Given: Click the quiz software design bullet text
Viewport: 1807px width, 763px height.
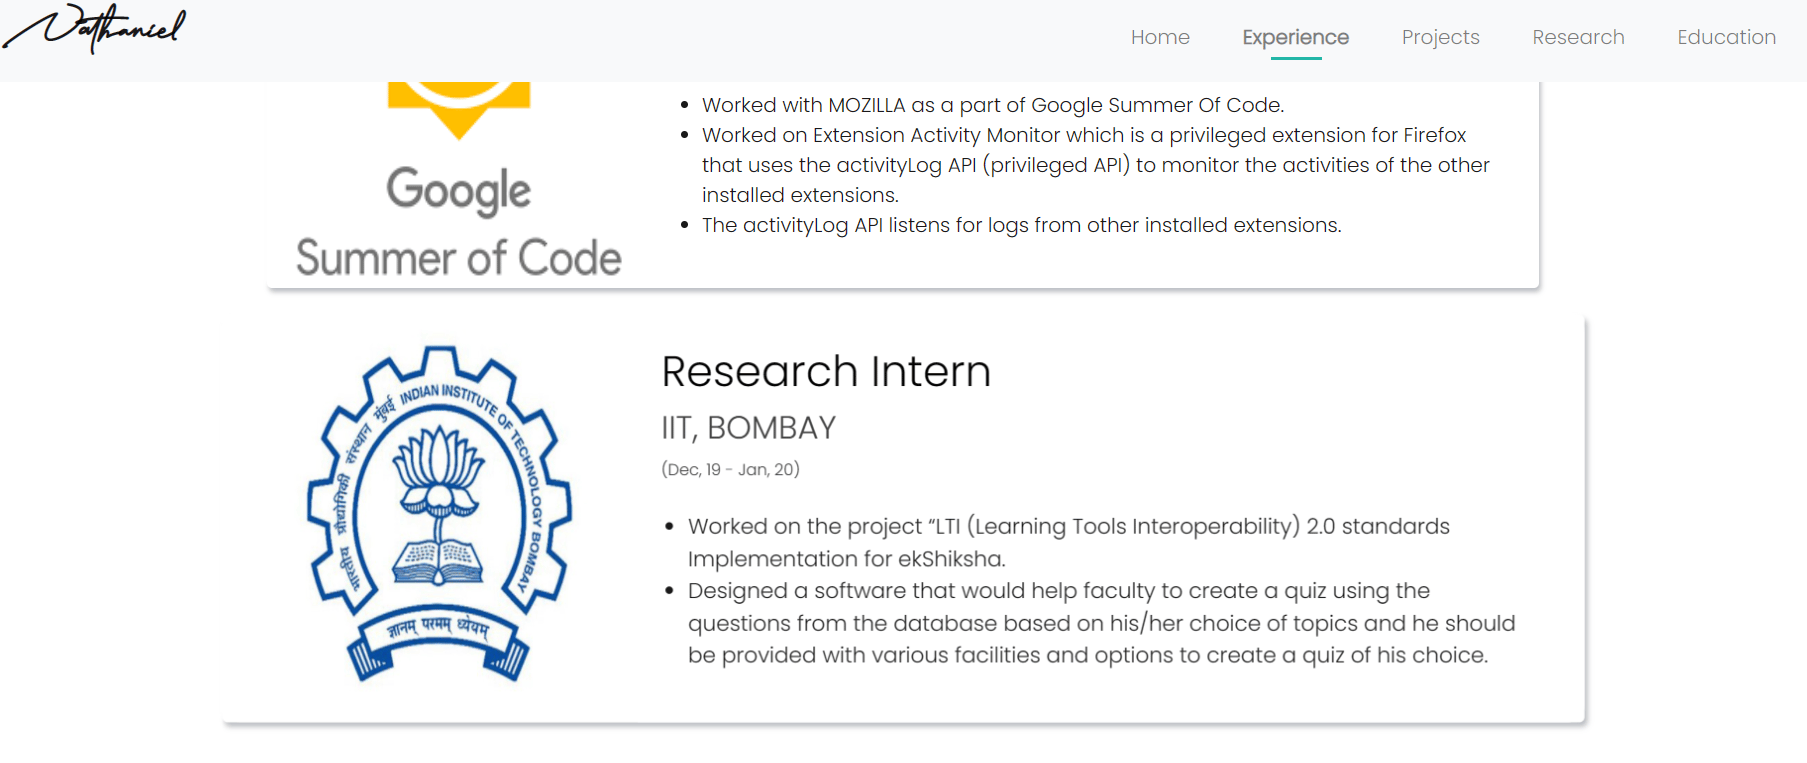Looking at the screenshot, I should coord(1102,623).
